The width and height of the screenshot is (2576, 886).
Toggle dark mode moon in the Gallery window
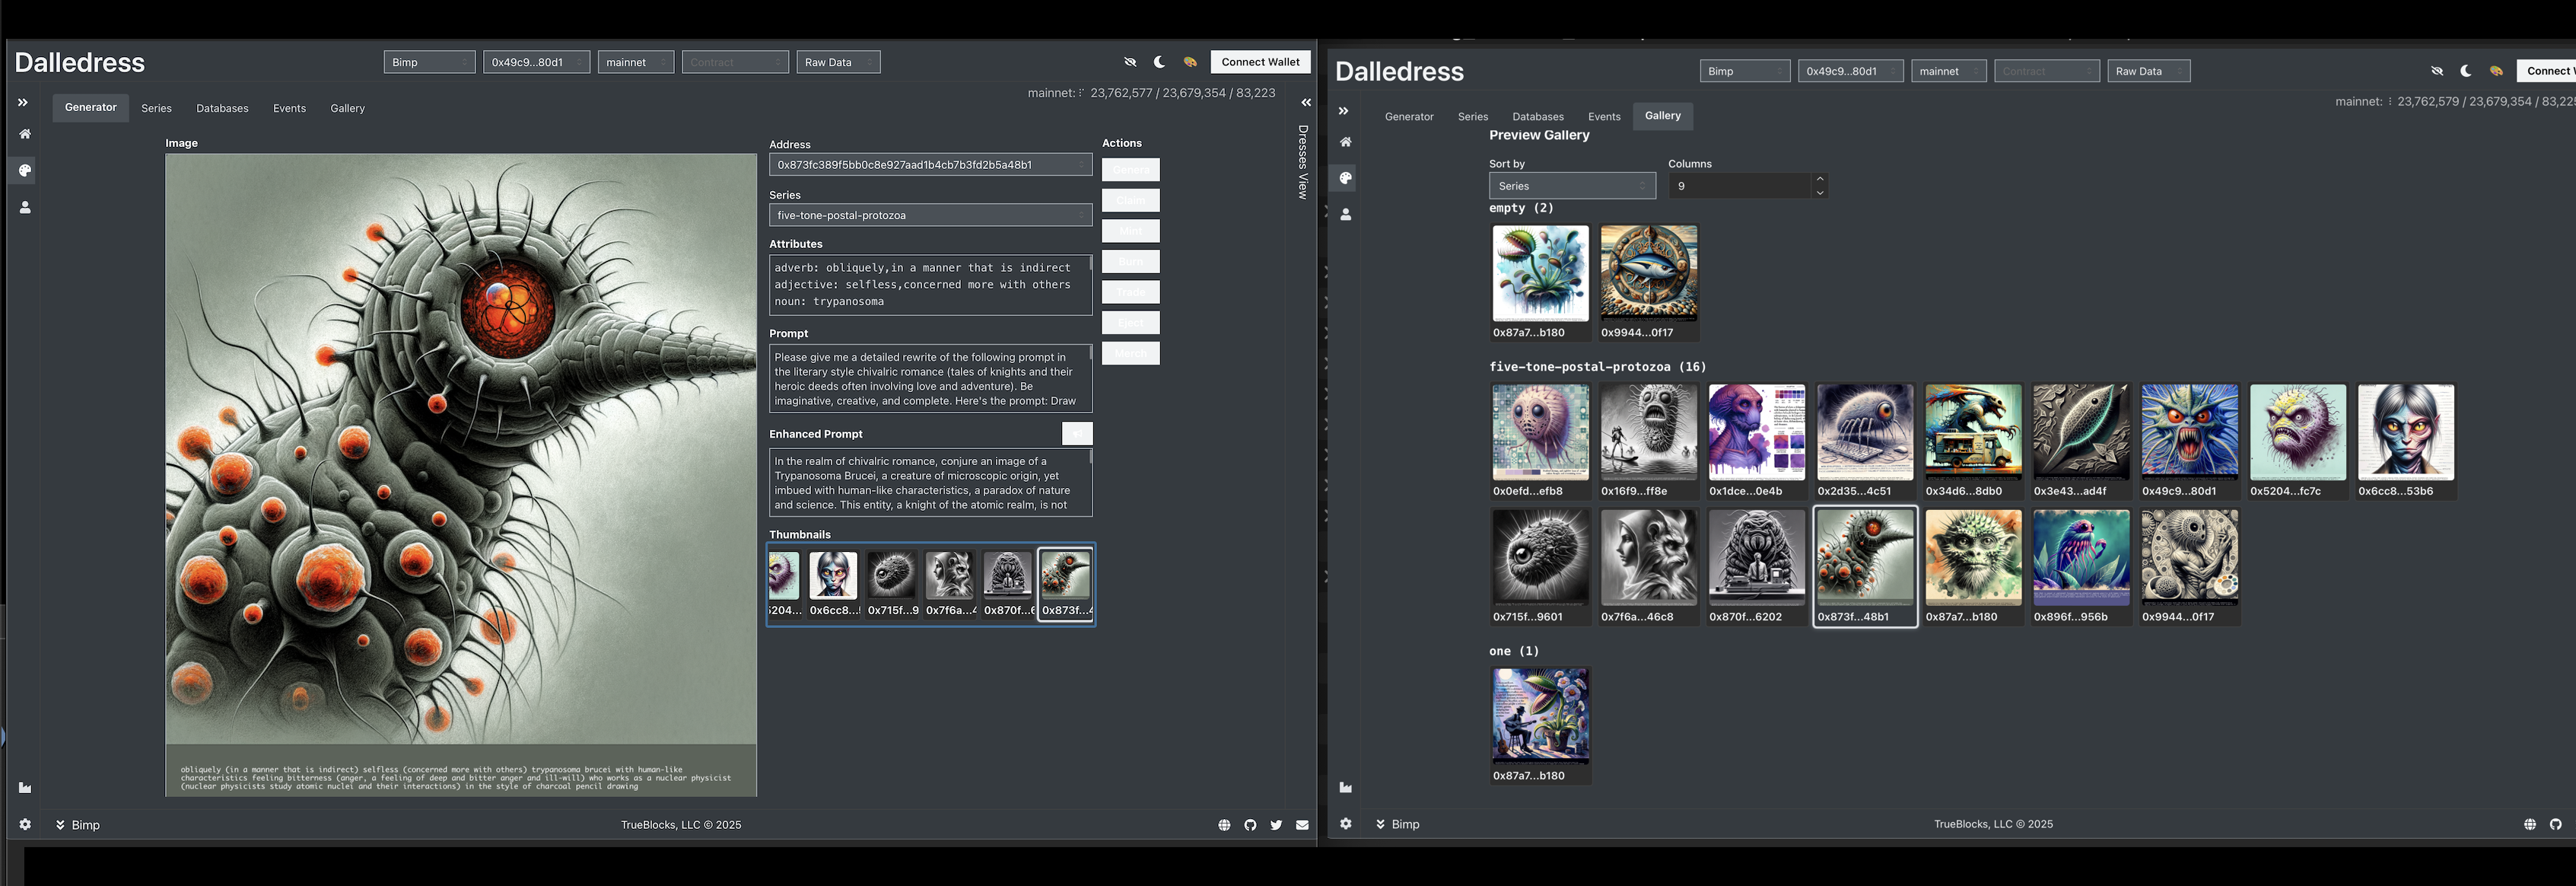coord(2467,71)
